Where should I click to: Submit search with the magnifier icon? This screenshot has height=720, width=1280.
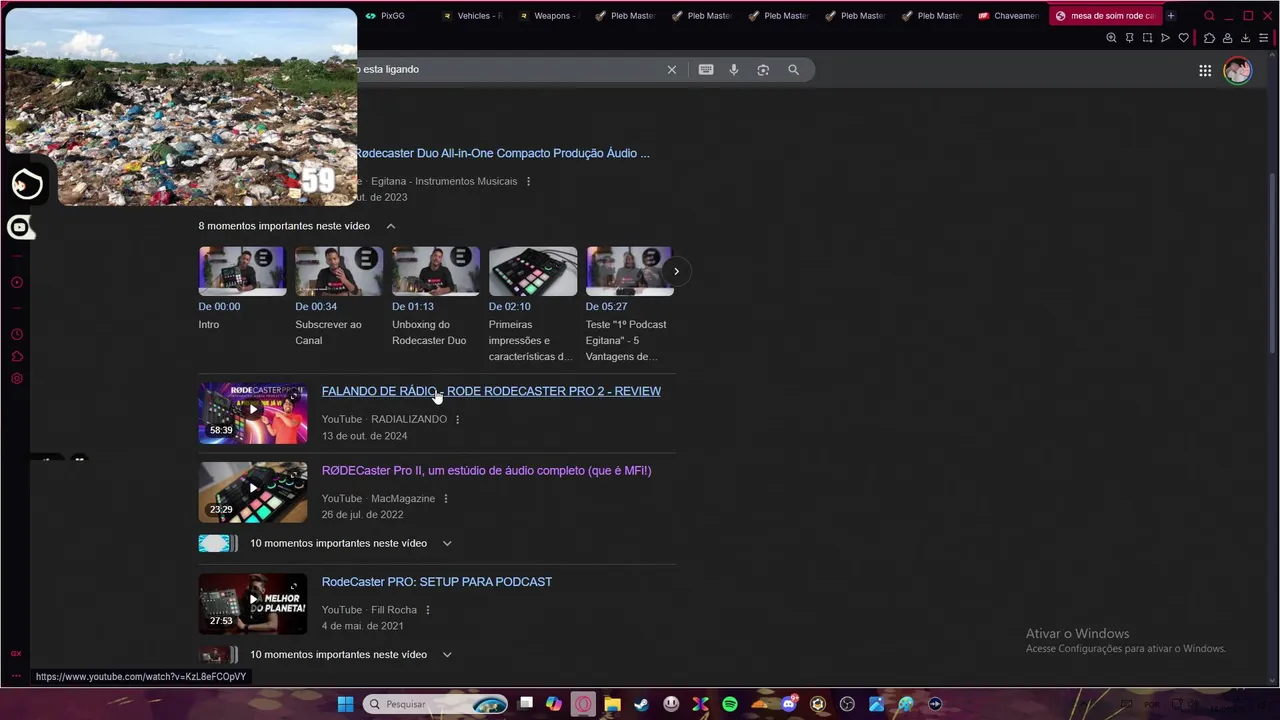click(x=793, y=70)
